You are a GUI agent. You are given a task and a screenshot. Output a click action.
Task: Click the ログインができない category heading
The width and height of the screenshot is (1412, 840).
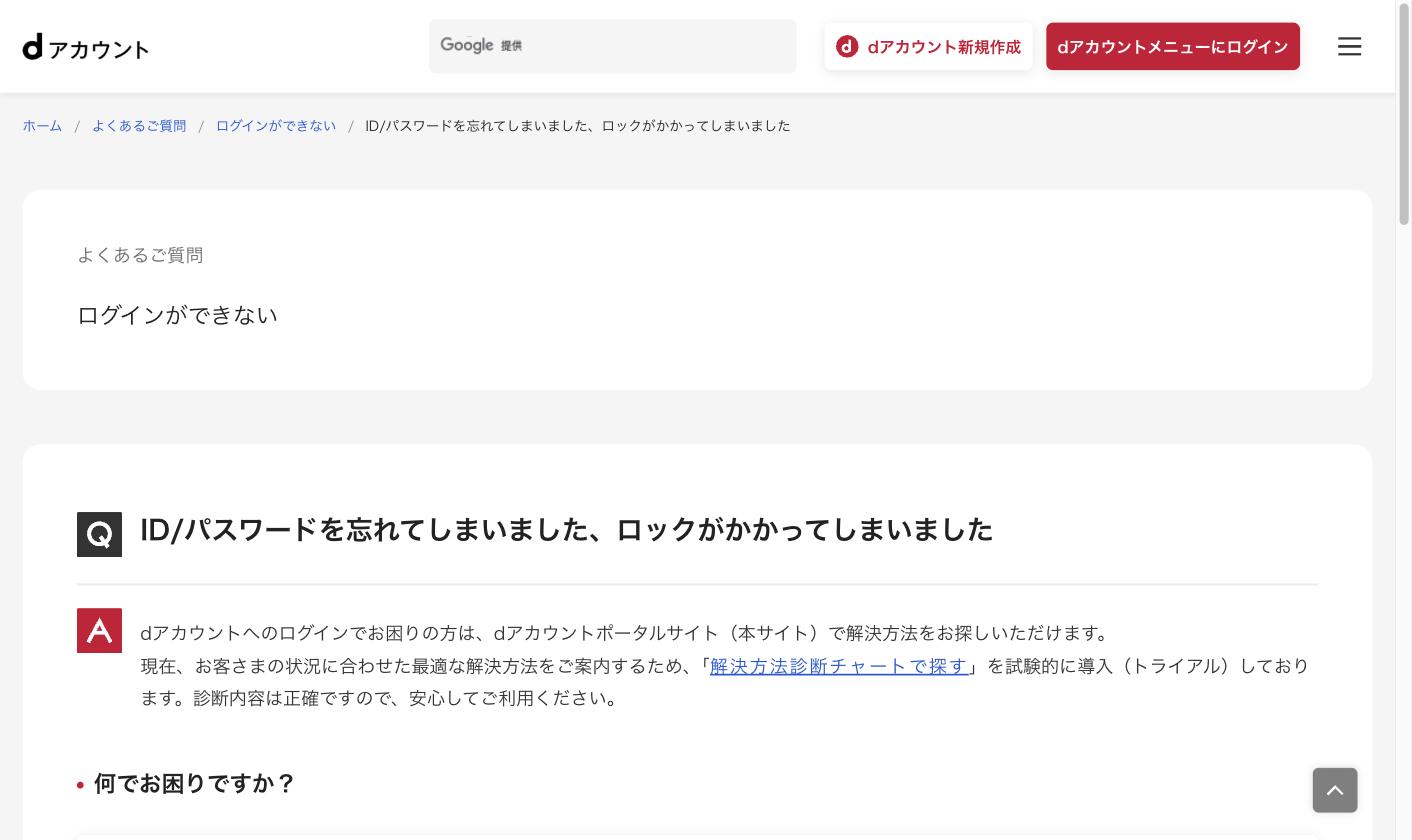pyautogui.click(x=177, y=315)
